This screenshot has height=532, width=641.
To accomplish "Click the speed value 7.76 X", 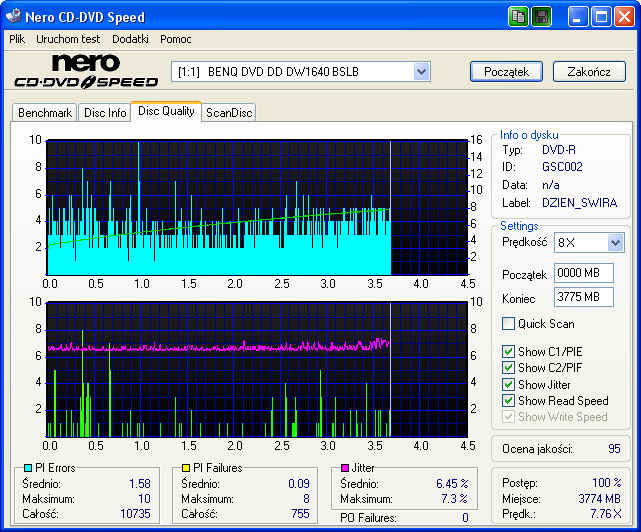I will 605,514.
